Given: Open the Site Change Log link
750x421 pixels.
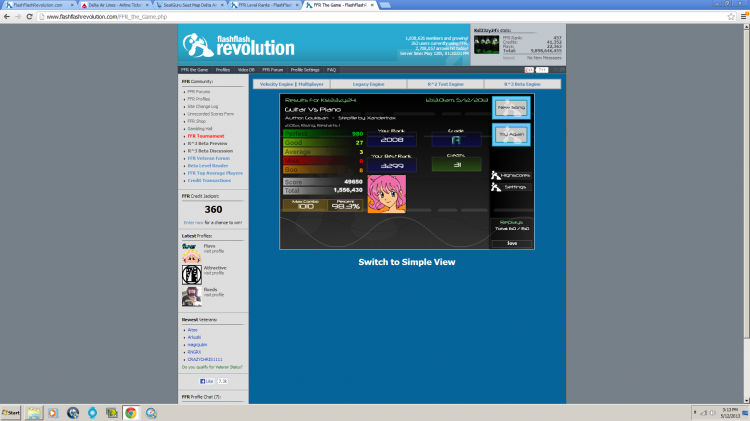Looking at the screenshot, I should 203,107.
